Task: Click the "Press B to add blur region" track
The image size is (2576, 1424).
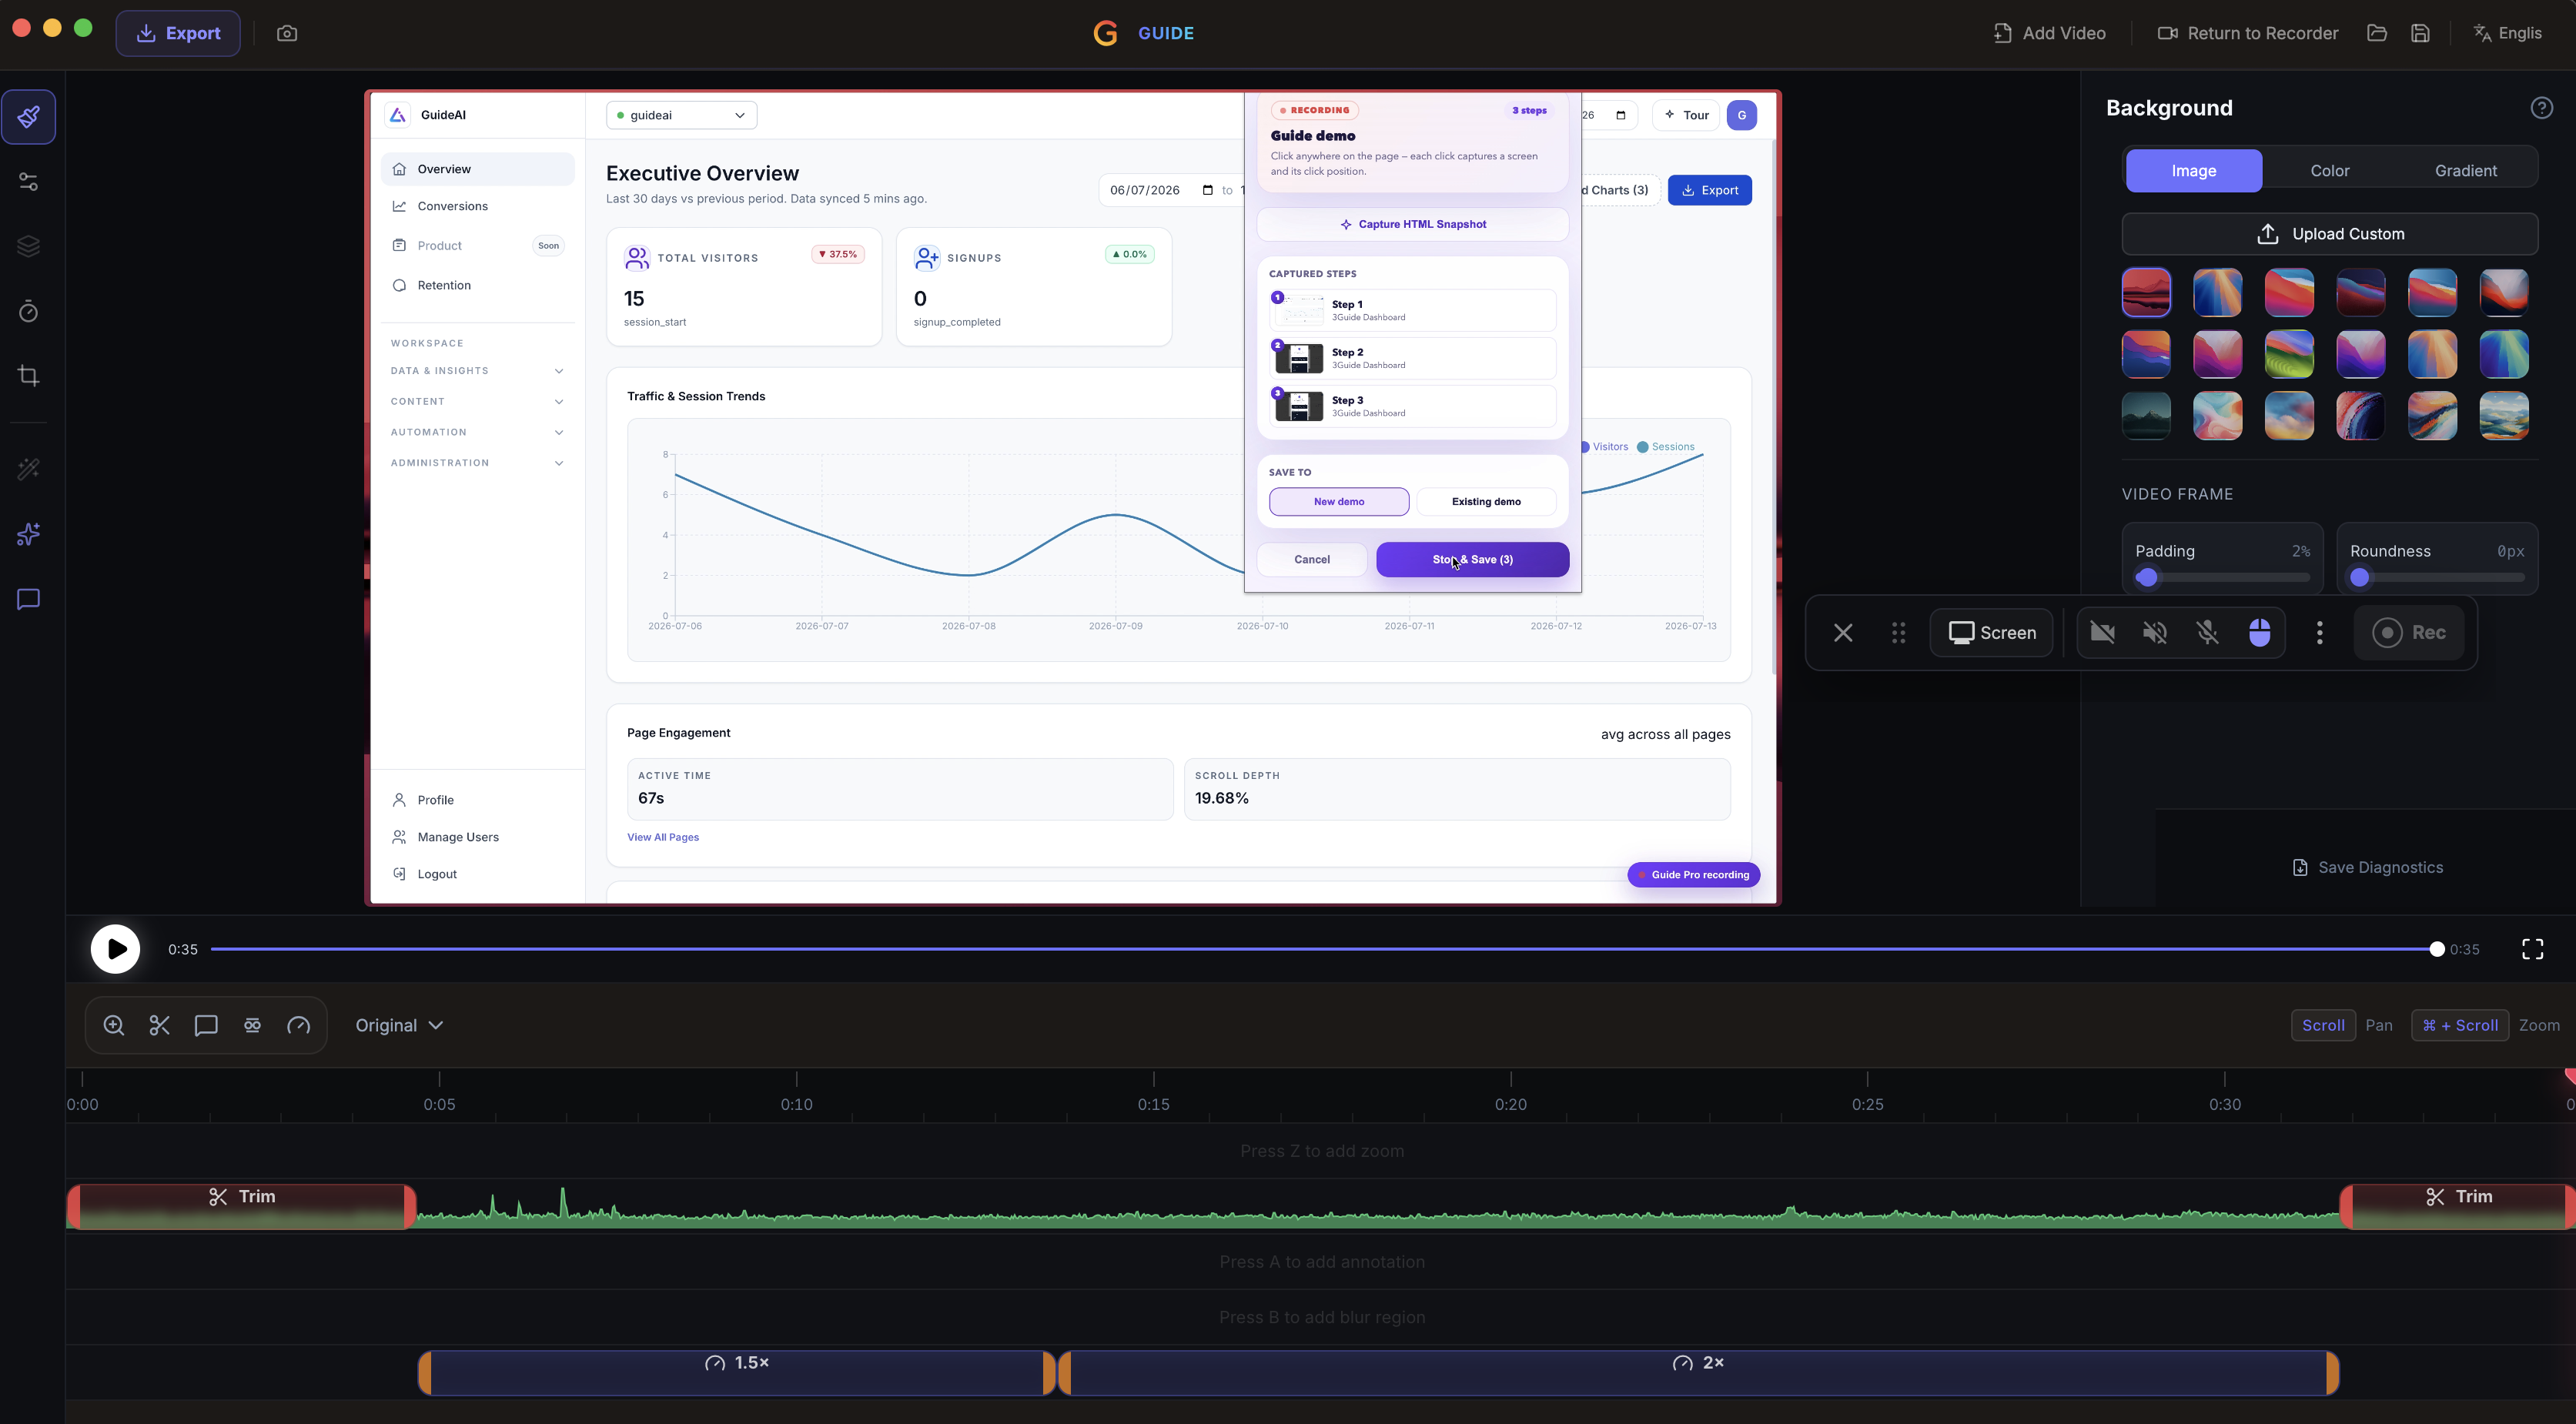Action: coord(1321,1317)
